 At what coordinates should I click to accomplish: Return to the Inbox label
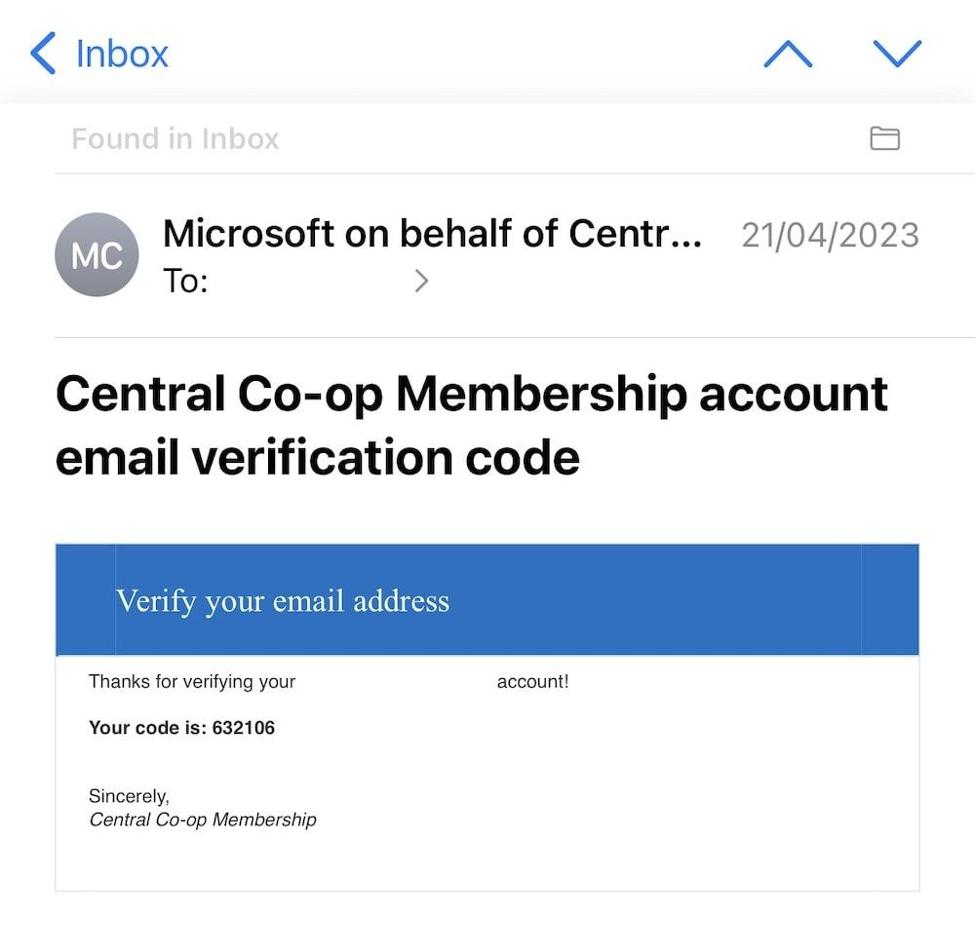pyautogui.click(x=122, y=53)
